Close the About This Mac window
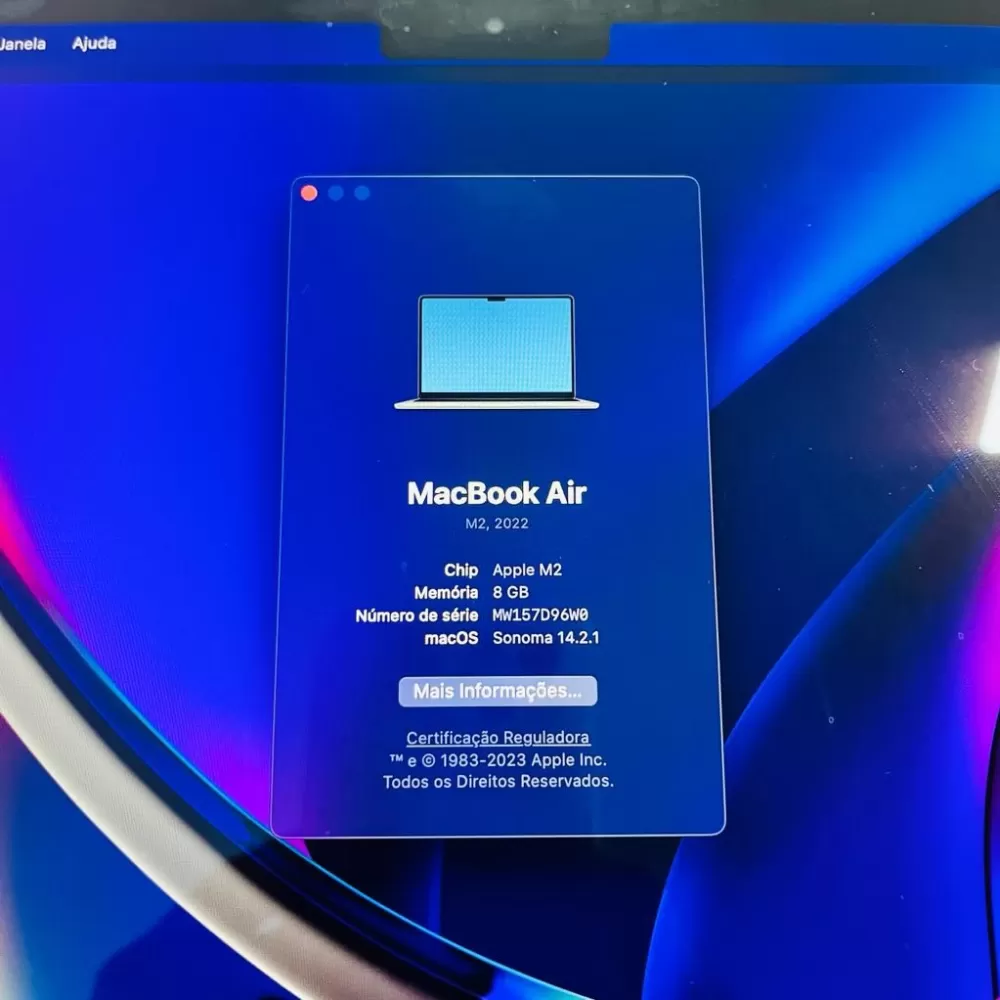This screenshot has height=1000, width=1000. (309, 193)
